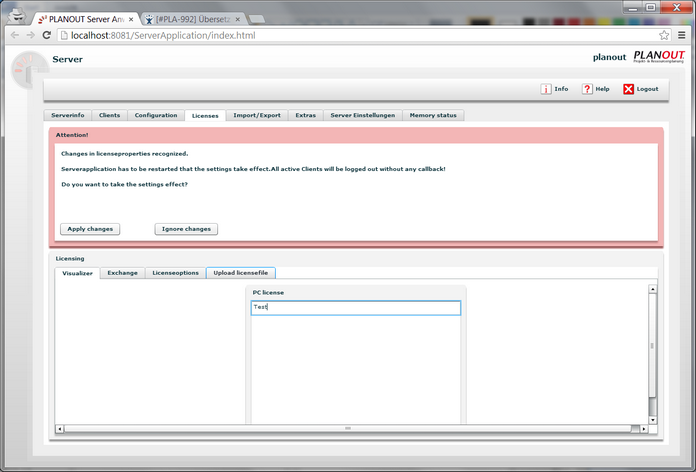Select the Licenses tab
This screenshot has height=472, width=696.
pos(205,115)
